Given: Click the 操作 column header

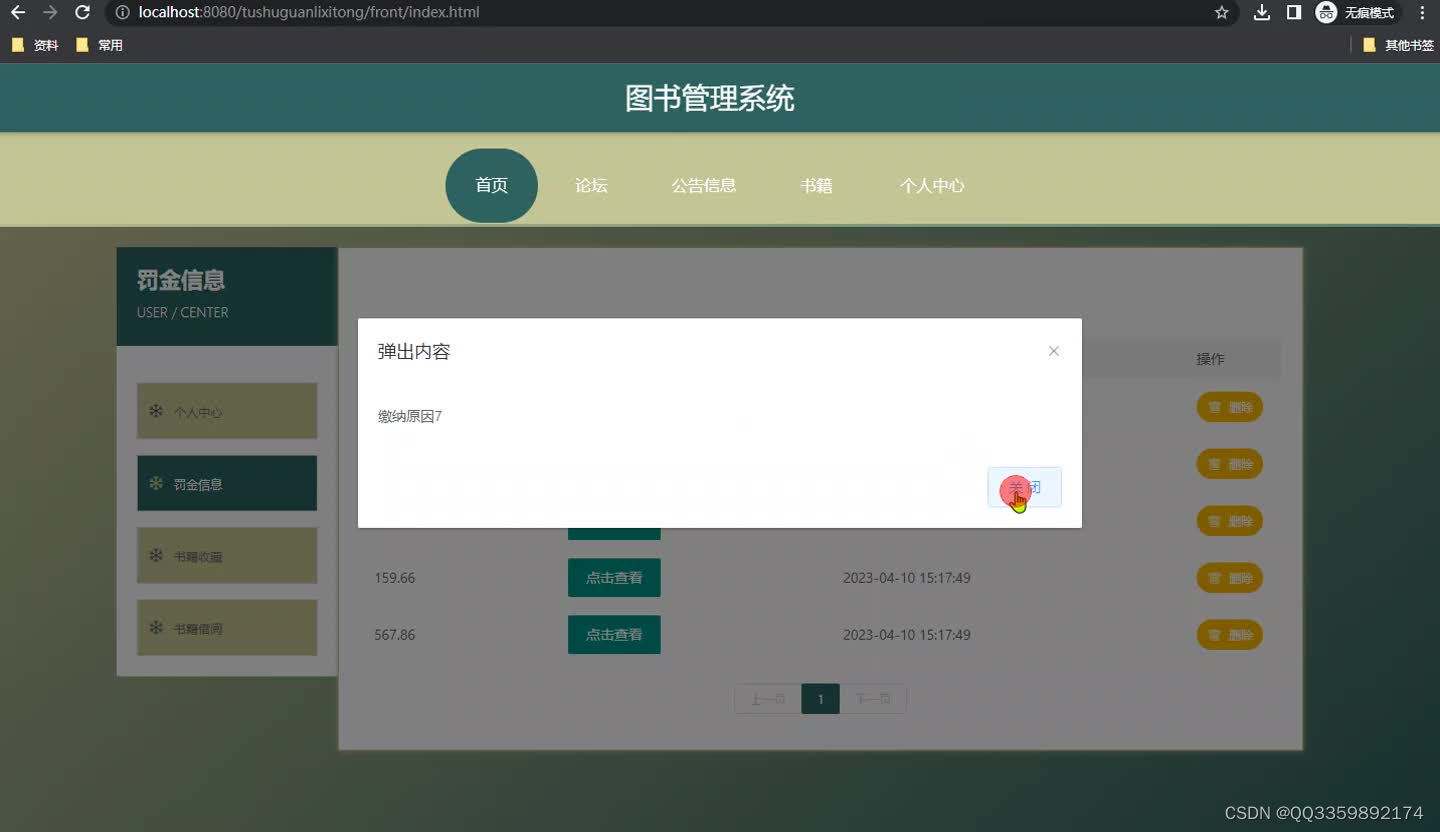Looking at the screenshot, I should point(1210,359).
